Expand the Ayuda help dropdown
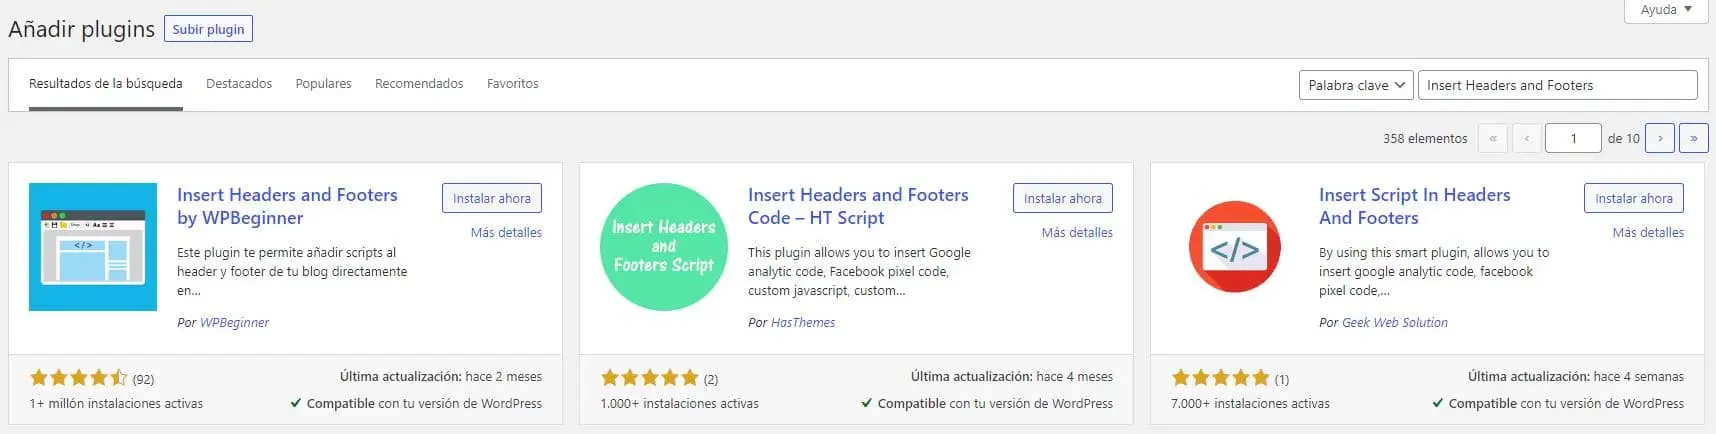1716x434 pixels. pyautogui.click(x=1666, y=10)
